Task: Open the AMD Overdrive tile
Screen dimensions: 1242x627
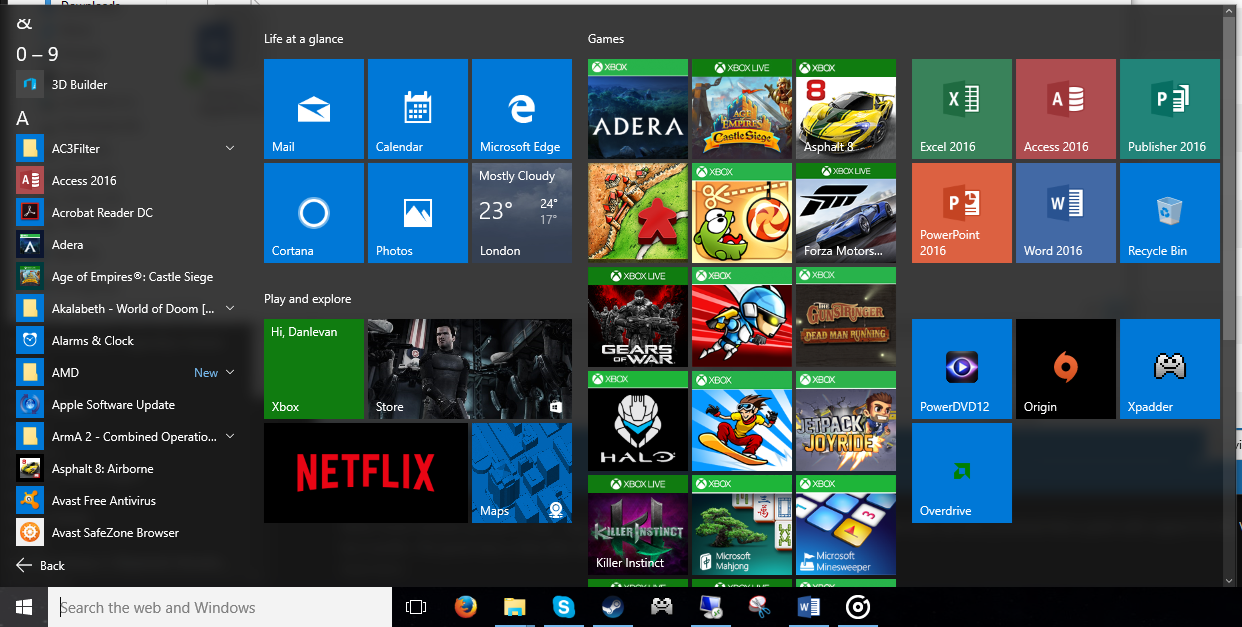Action: [962, 473]
